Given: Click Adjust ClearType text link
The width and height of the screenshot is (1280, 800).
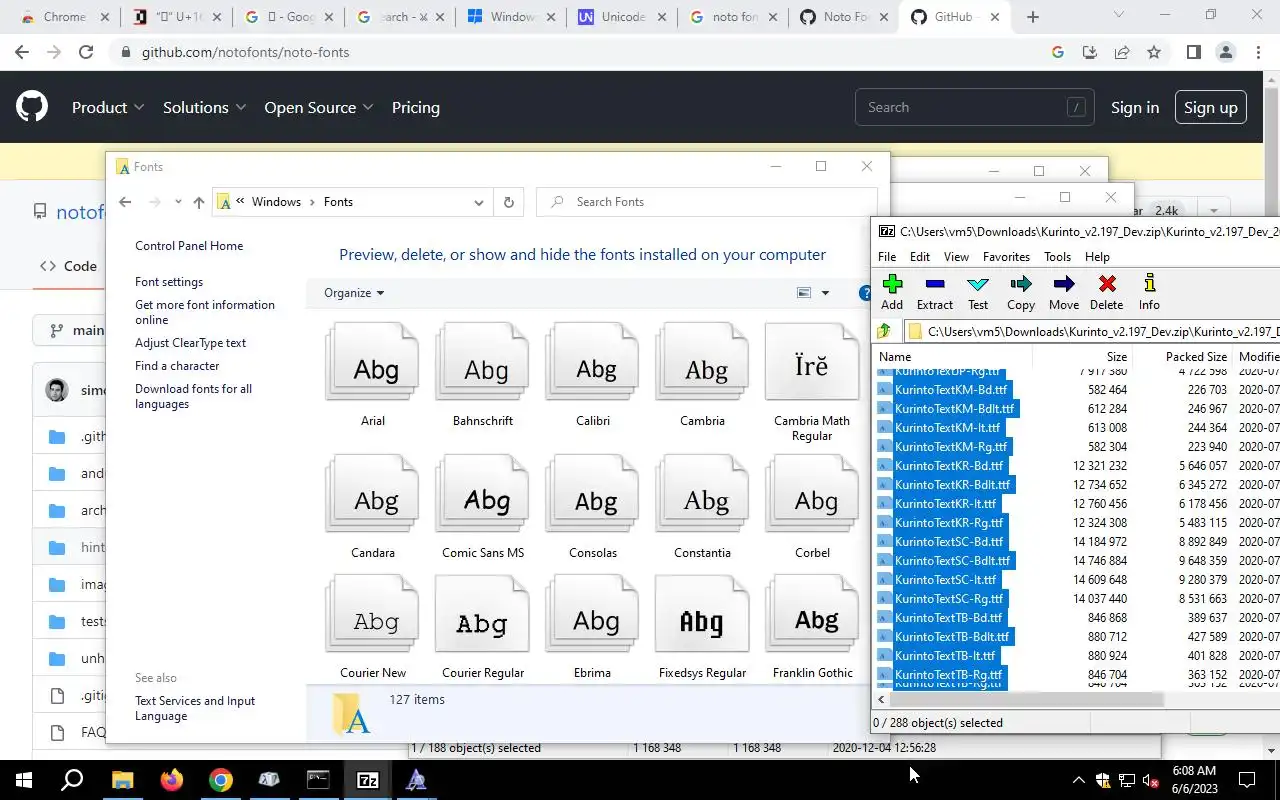Looking at the screenshot, I should point(190,343).
